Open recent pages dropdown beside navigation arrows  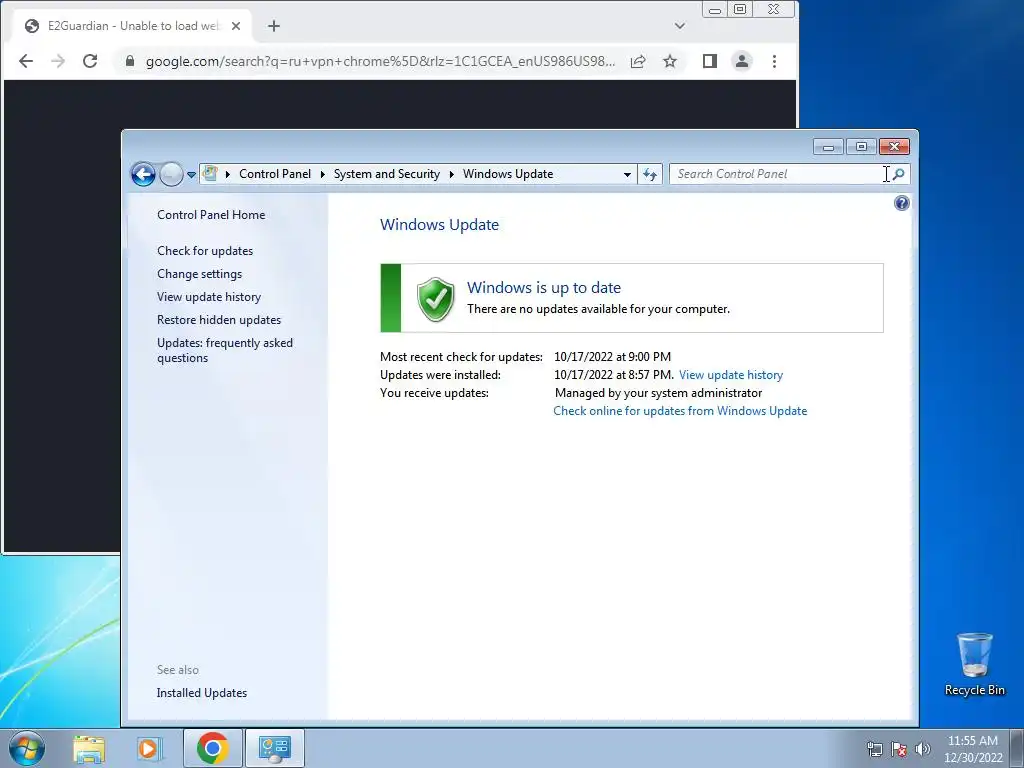pyautogui.click(x=191, y=174)
